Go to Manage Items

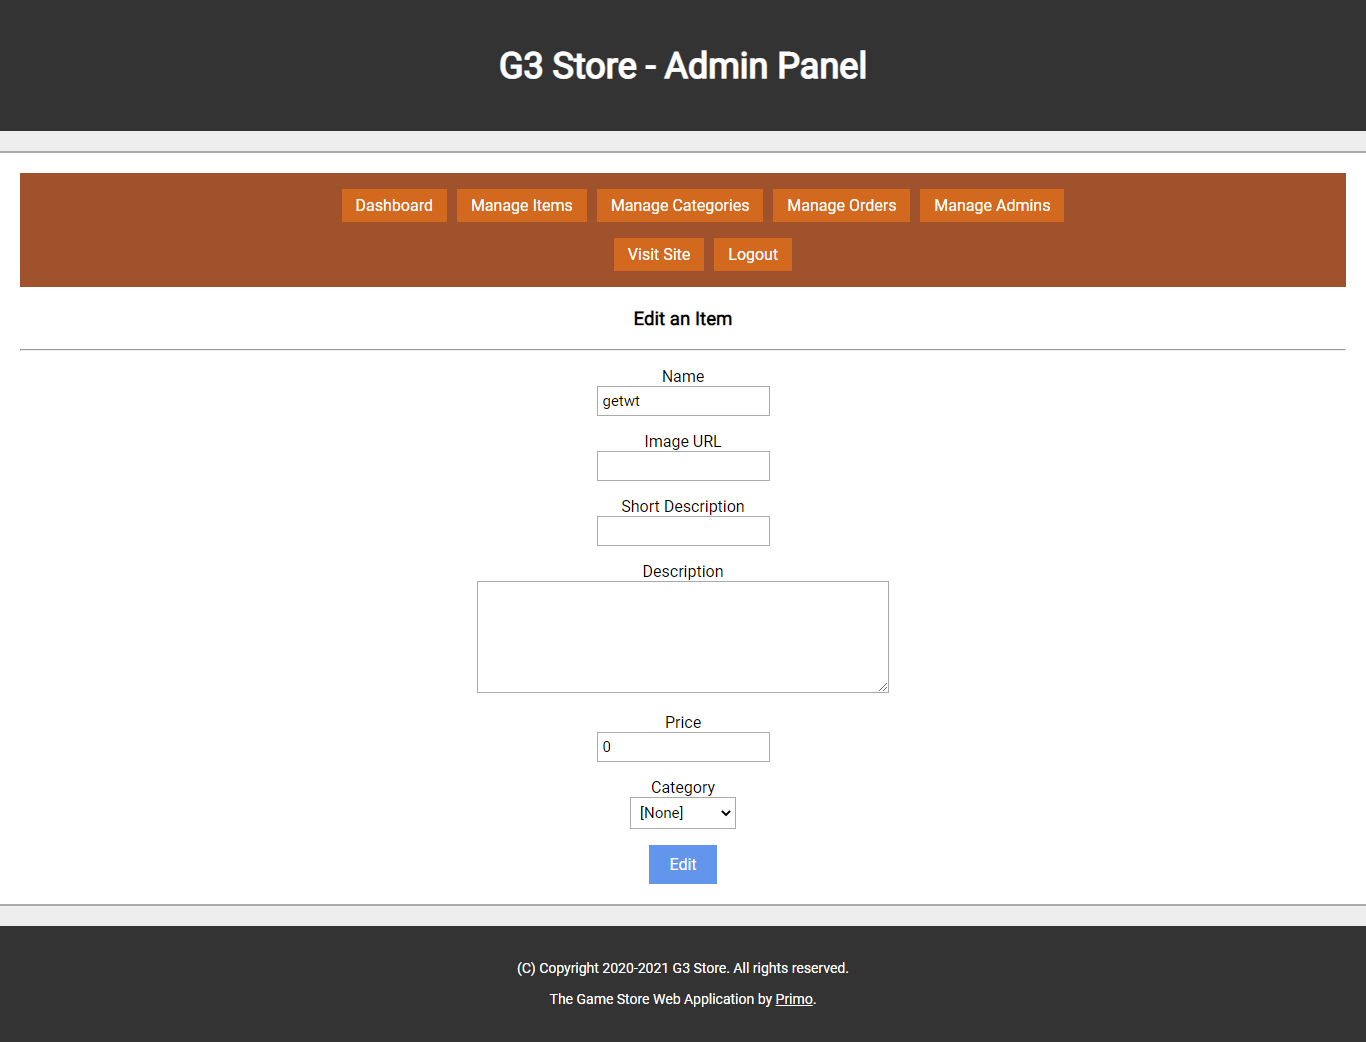point(522,205)
